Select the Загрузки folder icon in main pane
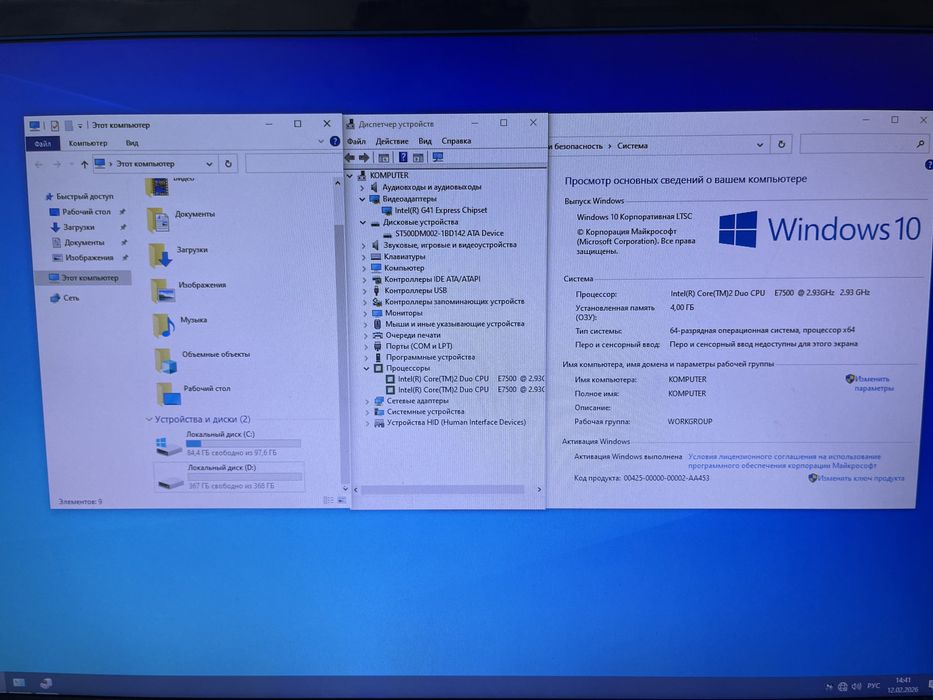 click(161, 255)
